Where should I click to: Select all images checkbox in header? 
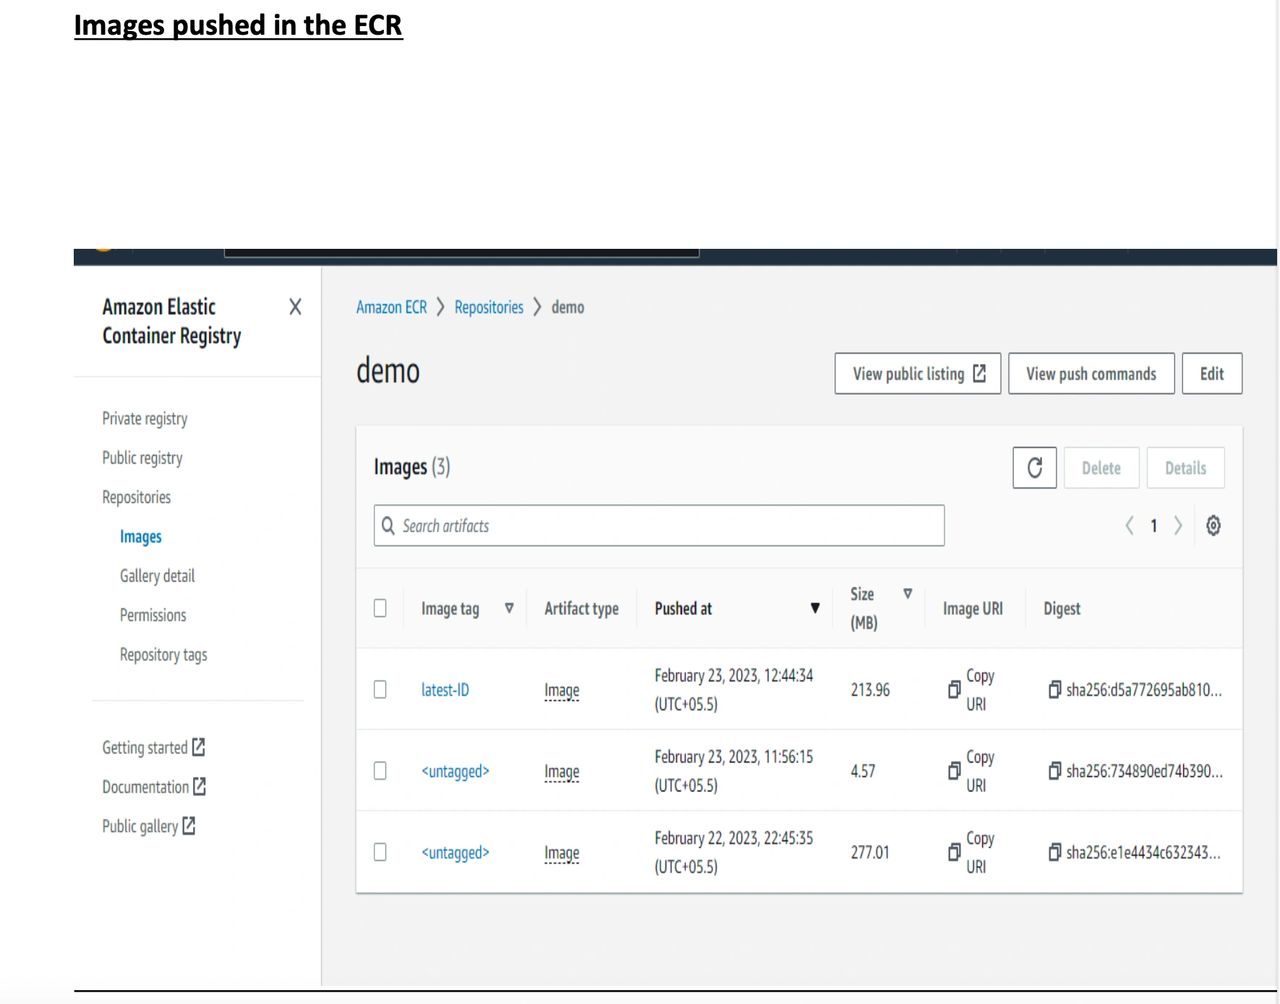(x=380, y=608)
